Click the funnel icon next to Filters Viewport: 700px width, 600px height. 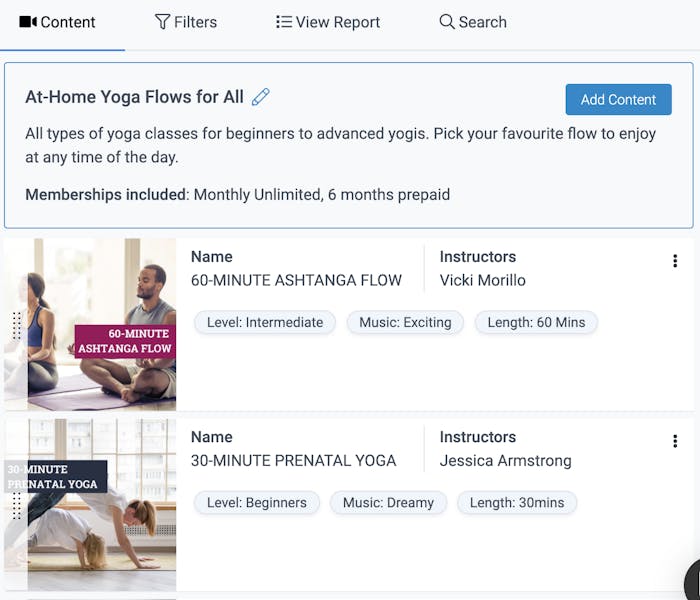162,21
